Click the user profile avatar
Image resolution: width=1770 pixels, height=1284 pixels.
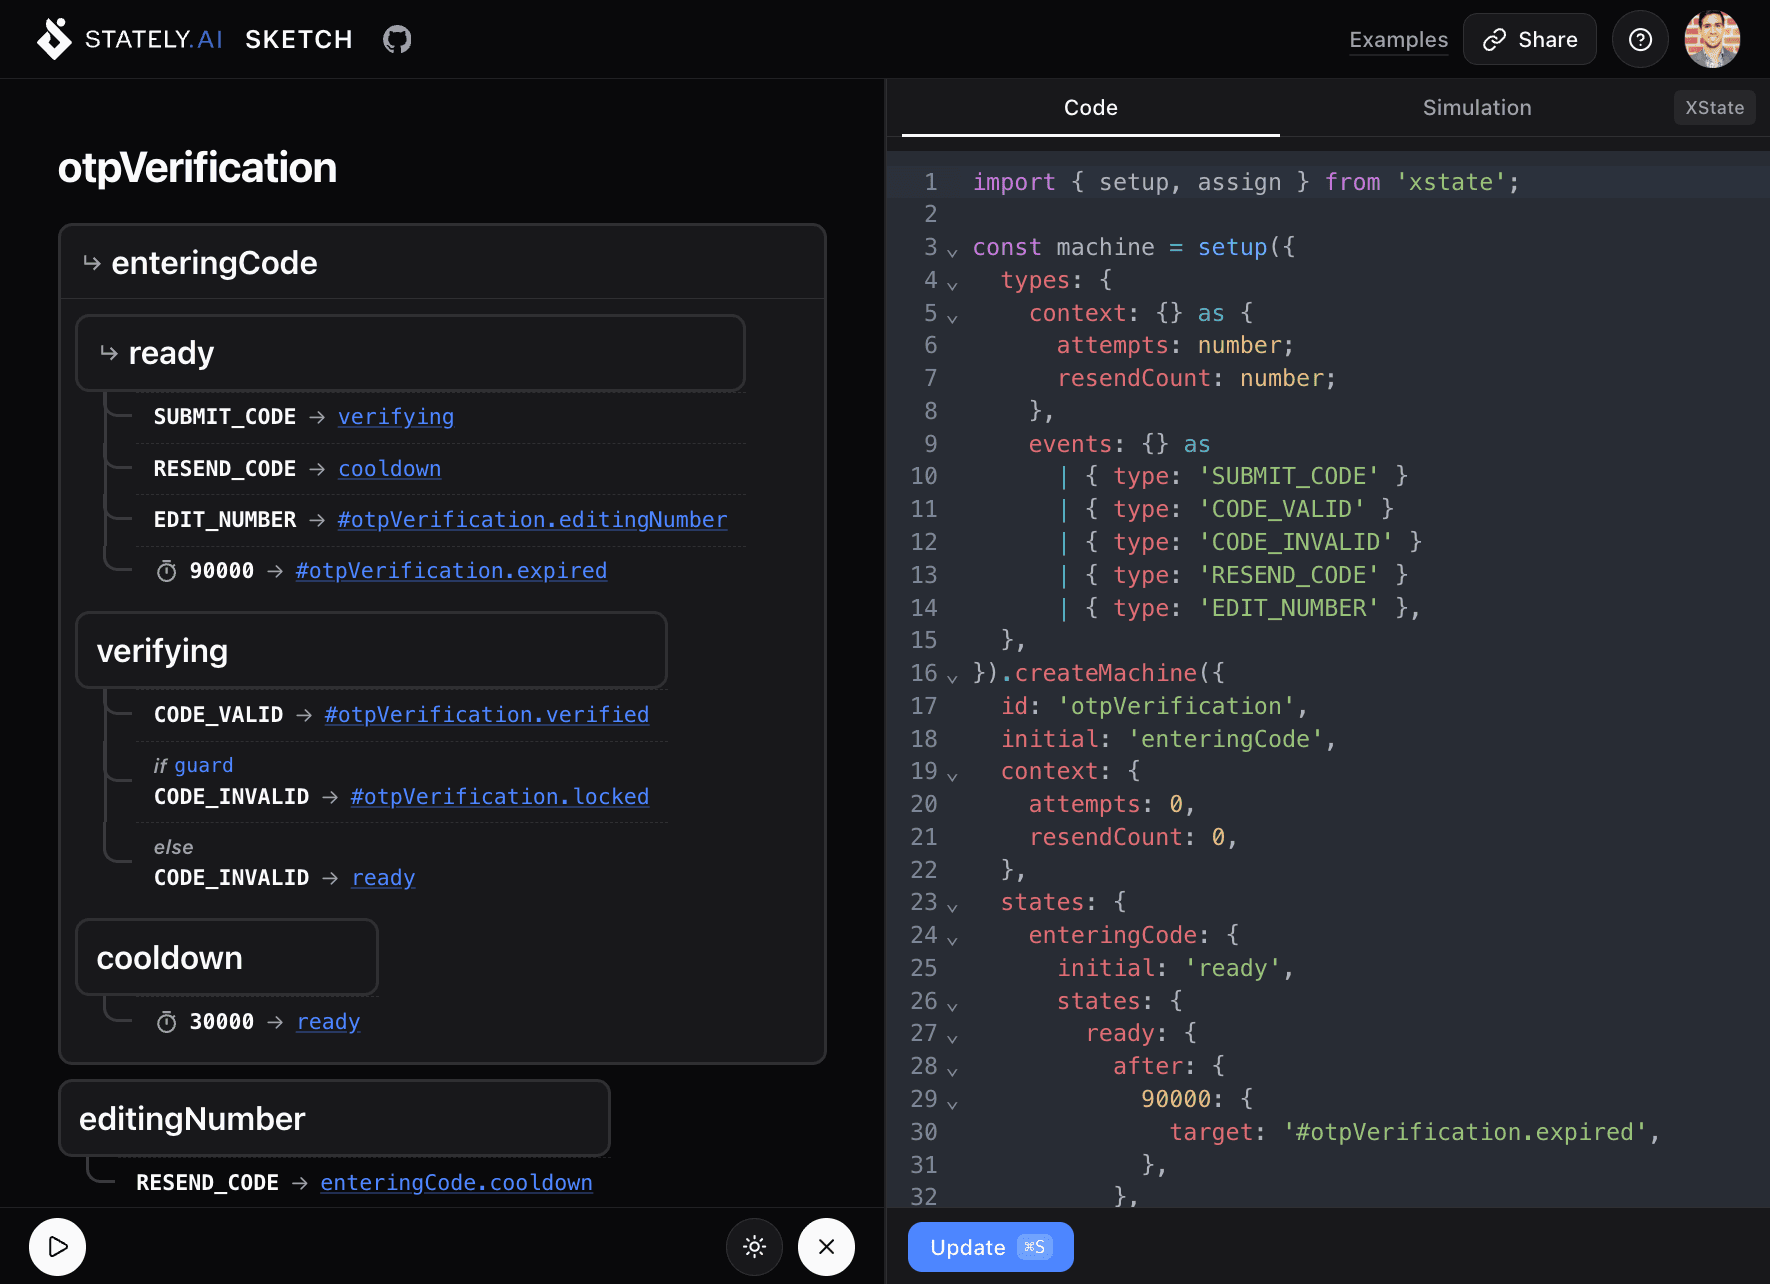(x=1712, y=39)
